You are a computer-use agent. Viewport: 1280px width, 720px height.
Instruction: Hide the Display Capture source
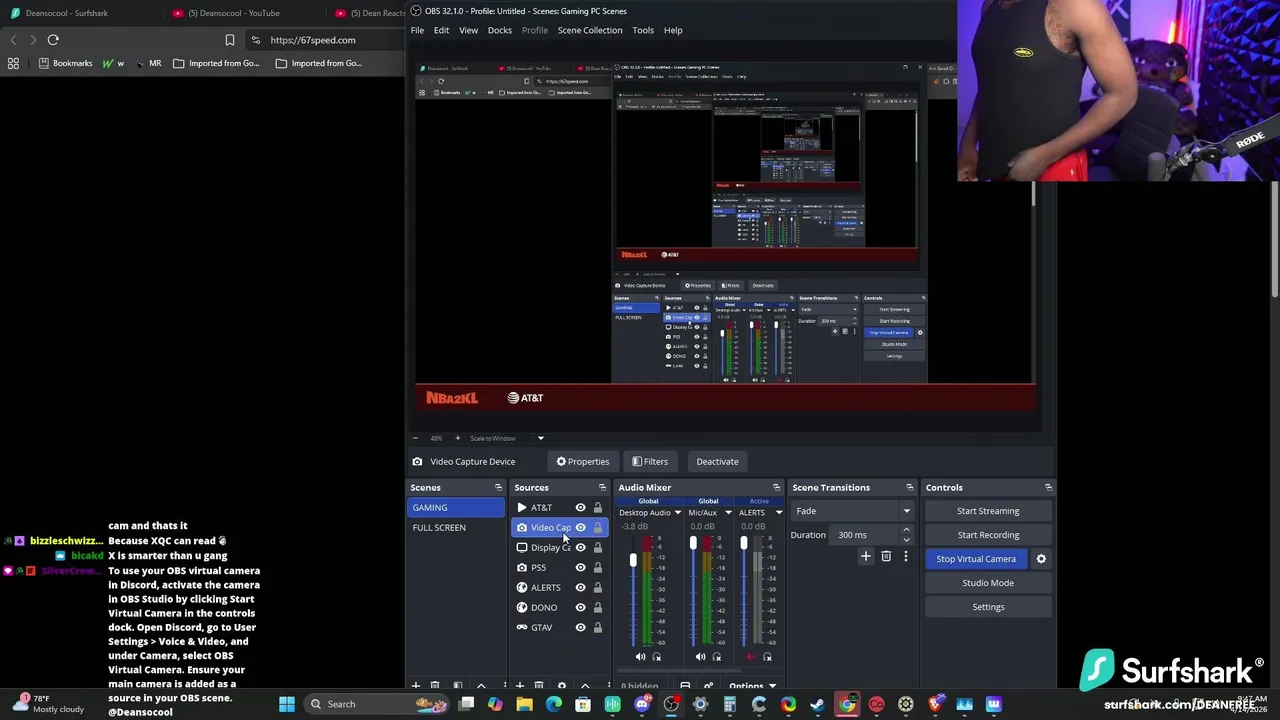point(580,548)
